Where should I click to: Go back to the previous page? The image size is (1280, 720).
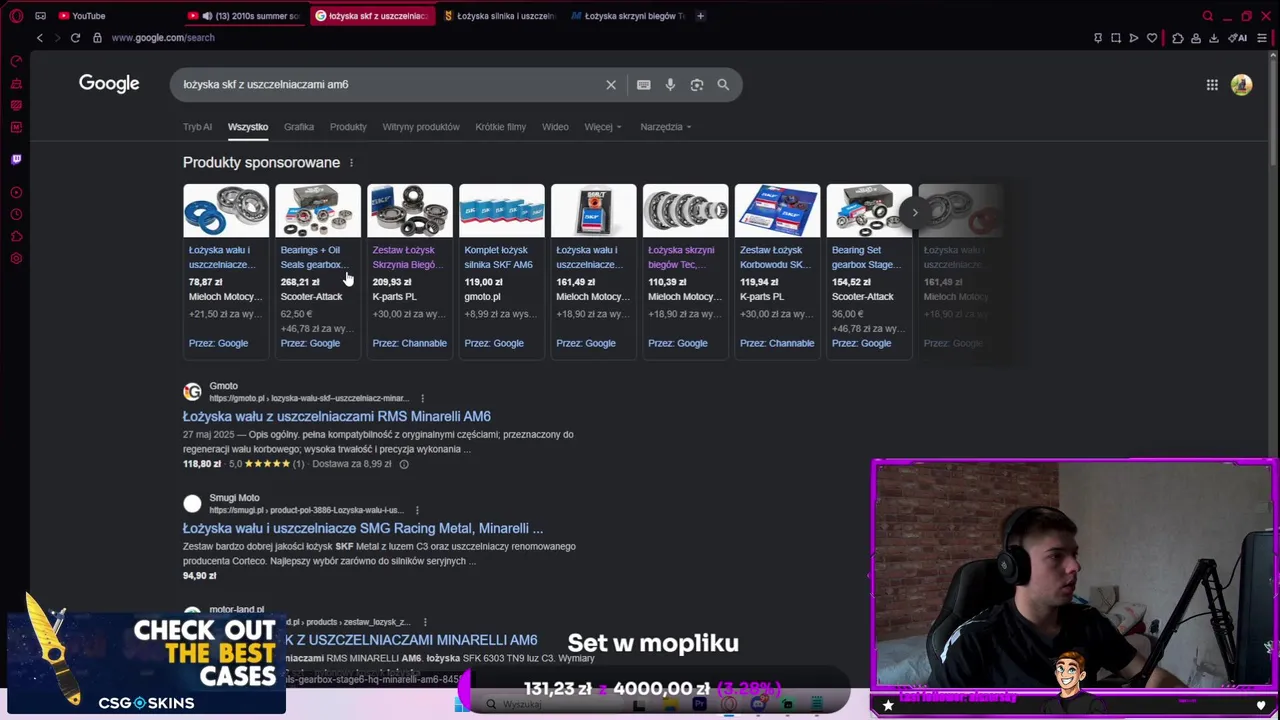40,38
